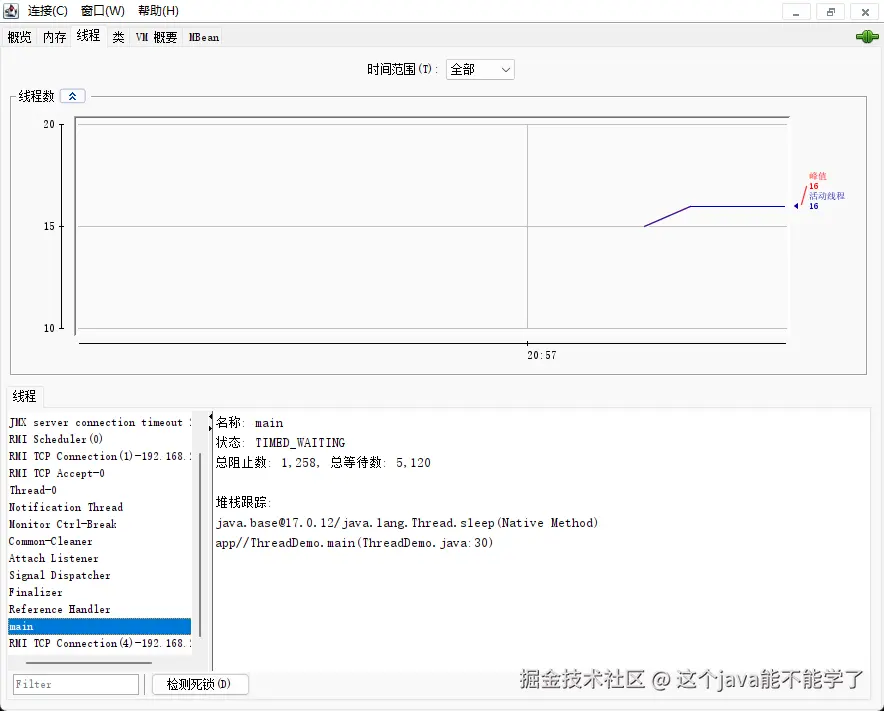Collapse the 线程数 chart panel

point(73,96)
